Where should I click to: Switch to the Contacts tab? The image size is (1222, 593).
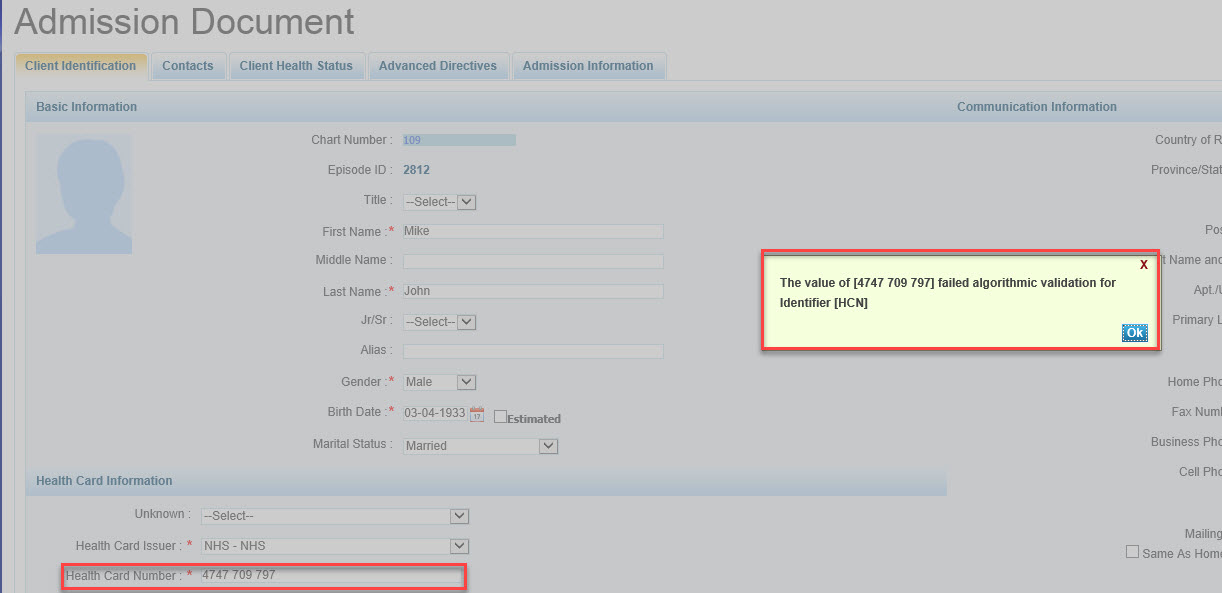click(x=188, y=66)
